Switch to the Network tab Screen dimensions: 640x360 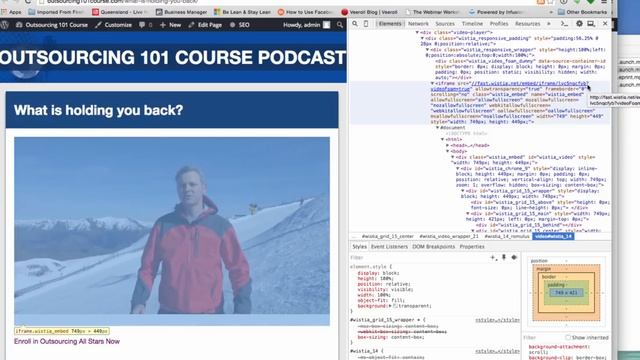(x=418, y=24)
